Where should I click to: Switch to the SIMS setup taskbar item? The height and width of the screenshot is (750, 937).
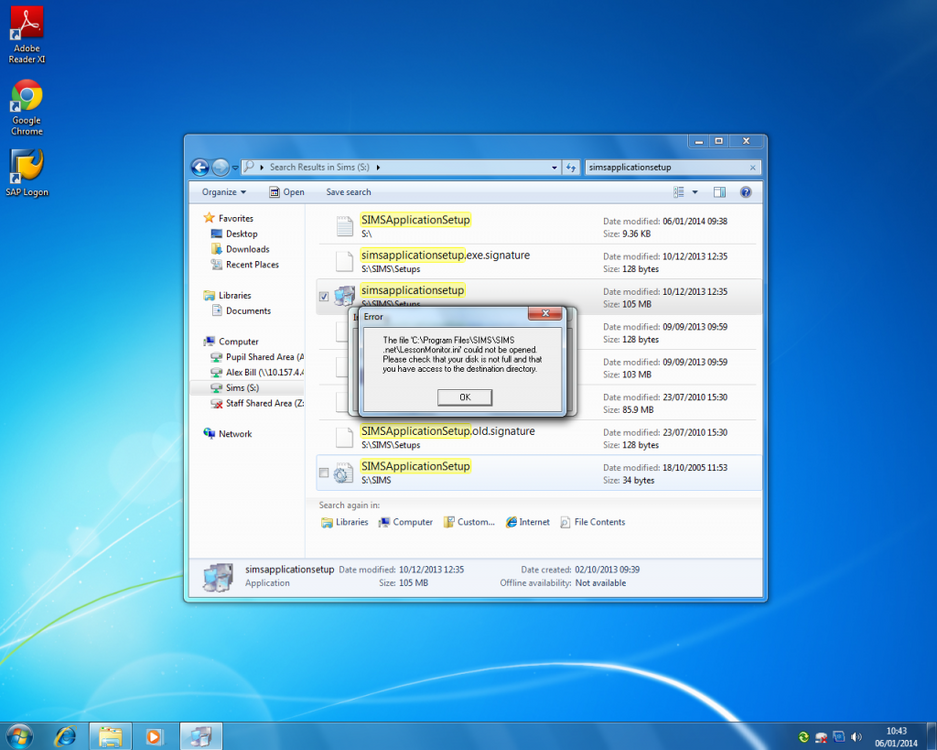(201, 736)
